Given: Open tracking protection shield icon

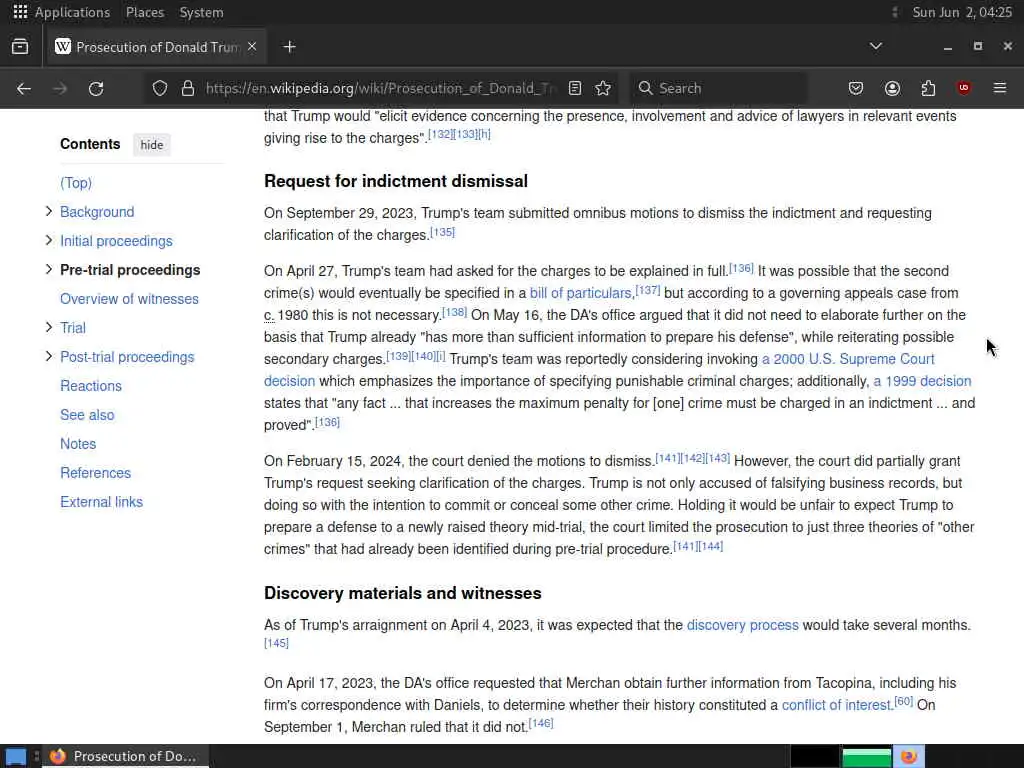Looking at the screenshot, I should tap(160, 88).
